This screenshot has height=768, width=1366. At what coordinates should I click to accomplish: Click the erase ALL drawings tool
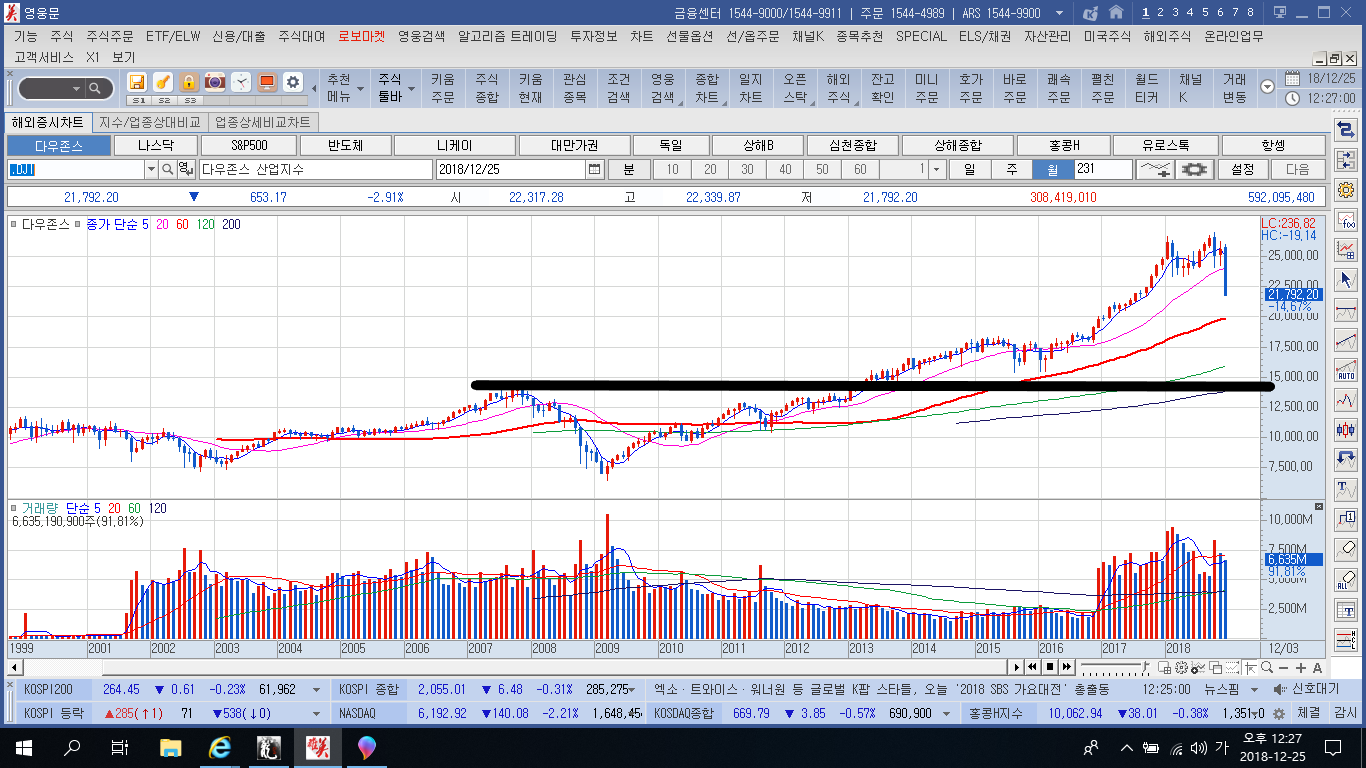1345,581
